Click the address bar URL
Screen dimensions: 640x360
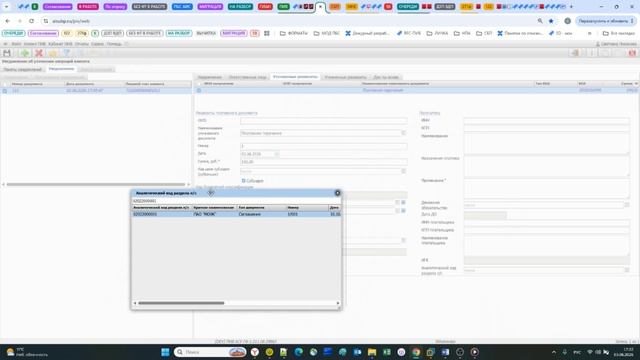(71, 21)
